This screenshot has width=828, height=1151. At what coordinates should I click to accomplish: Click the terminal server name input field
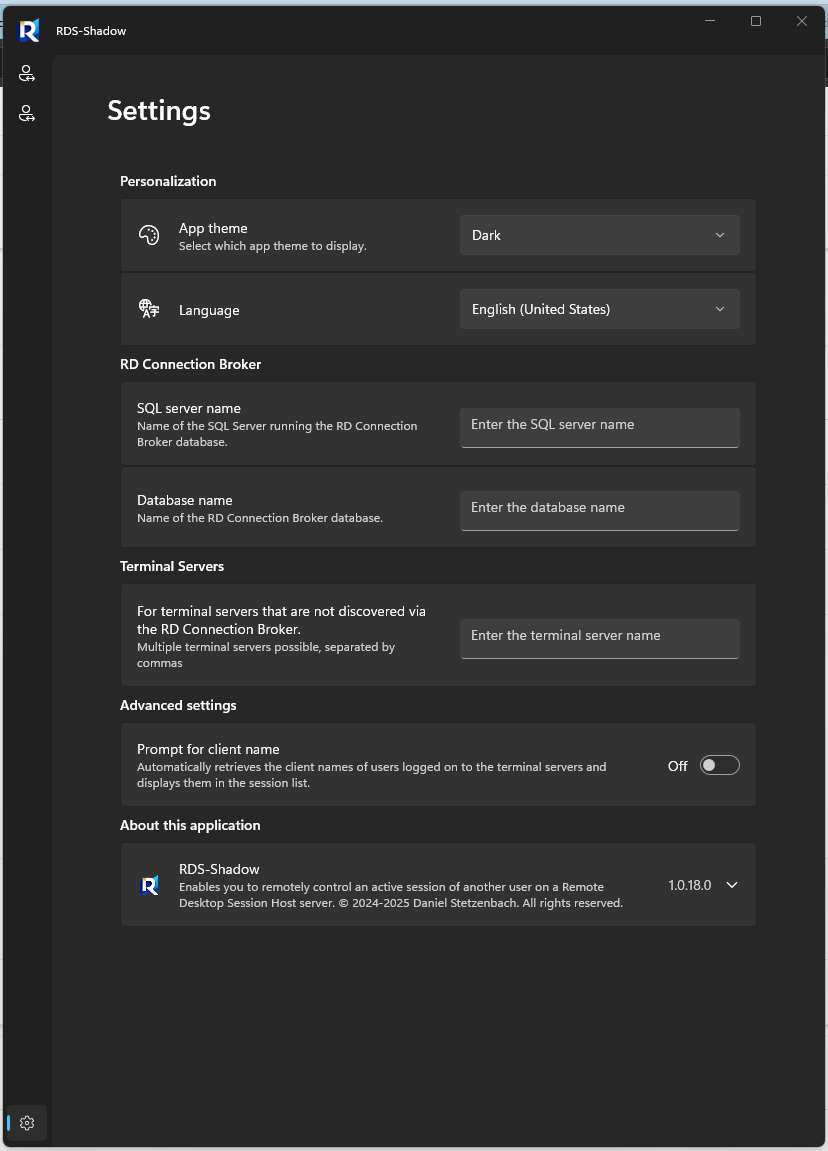(x=600, y=639)
